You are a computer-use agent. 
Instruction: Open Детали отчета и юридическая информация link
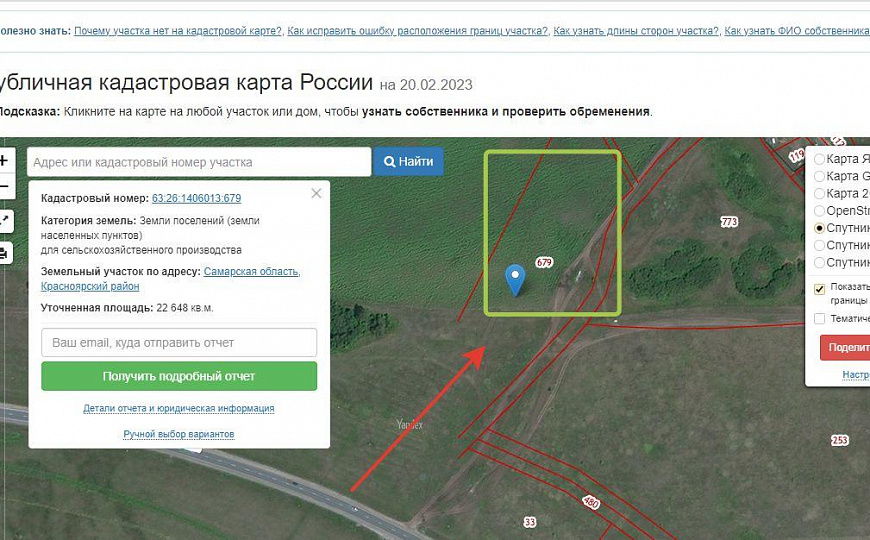[179, 408]
